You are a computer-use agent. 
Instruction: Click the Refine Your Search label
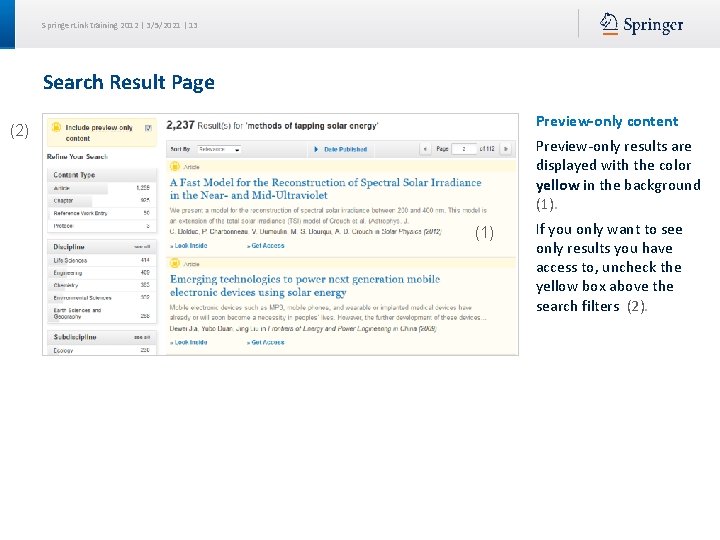coord(77,157)
